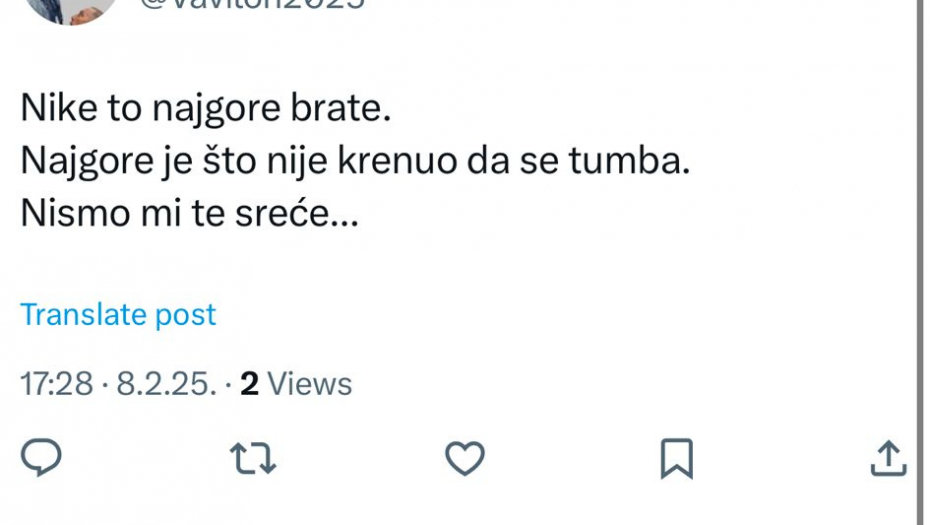Select the Views label beside the count
Screen dimensions: 930x525
pyautogui.click(x=310, y=384)
